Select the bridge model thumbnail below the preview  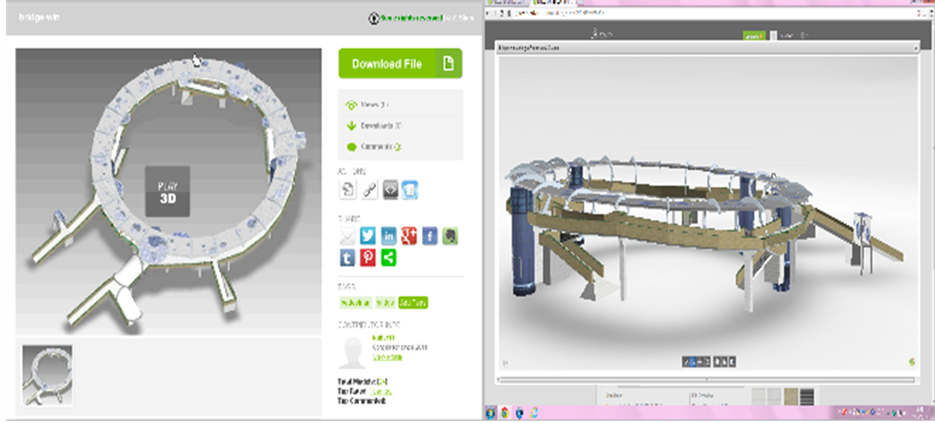click(47, 374)
